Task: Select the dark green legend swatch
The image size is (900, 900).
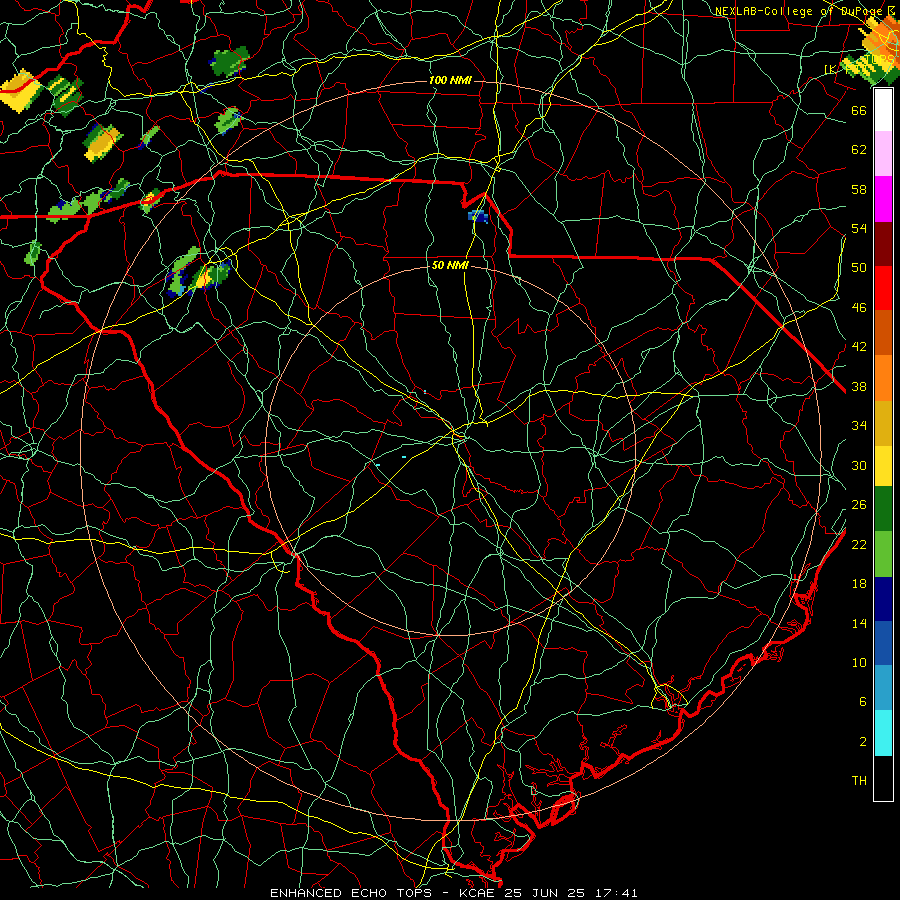Action: pyautogui.click(x=883, y=509)
